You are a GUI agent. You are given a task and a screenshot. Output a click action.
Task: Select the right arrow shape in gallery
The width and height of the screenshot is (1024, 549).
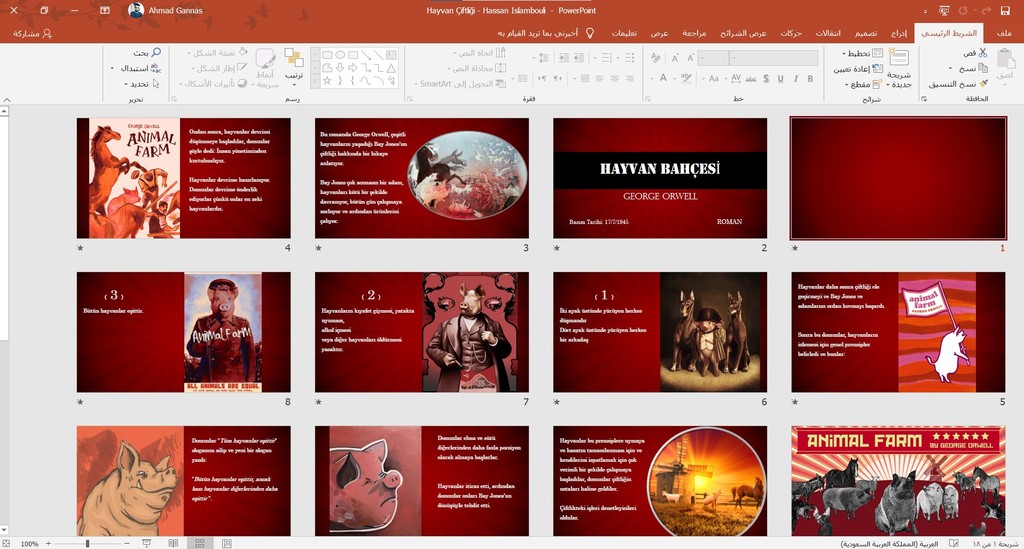(x=353, y=68)
